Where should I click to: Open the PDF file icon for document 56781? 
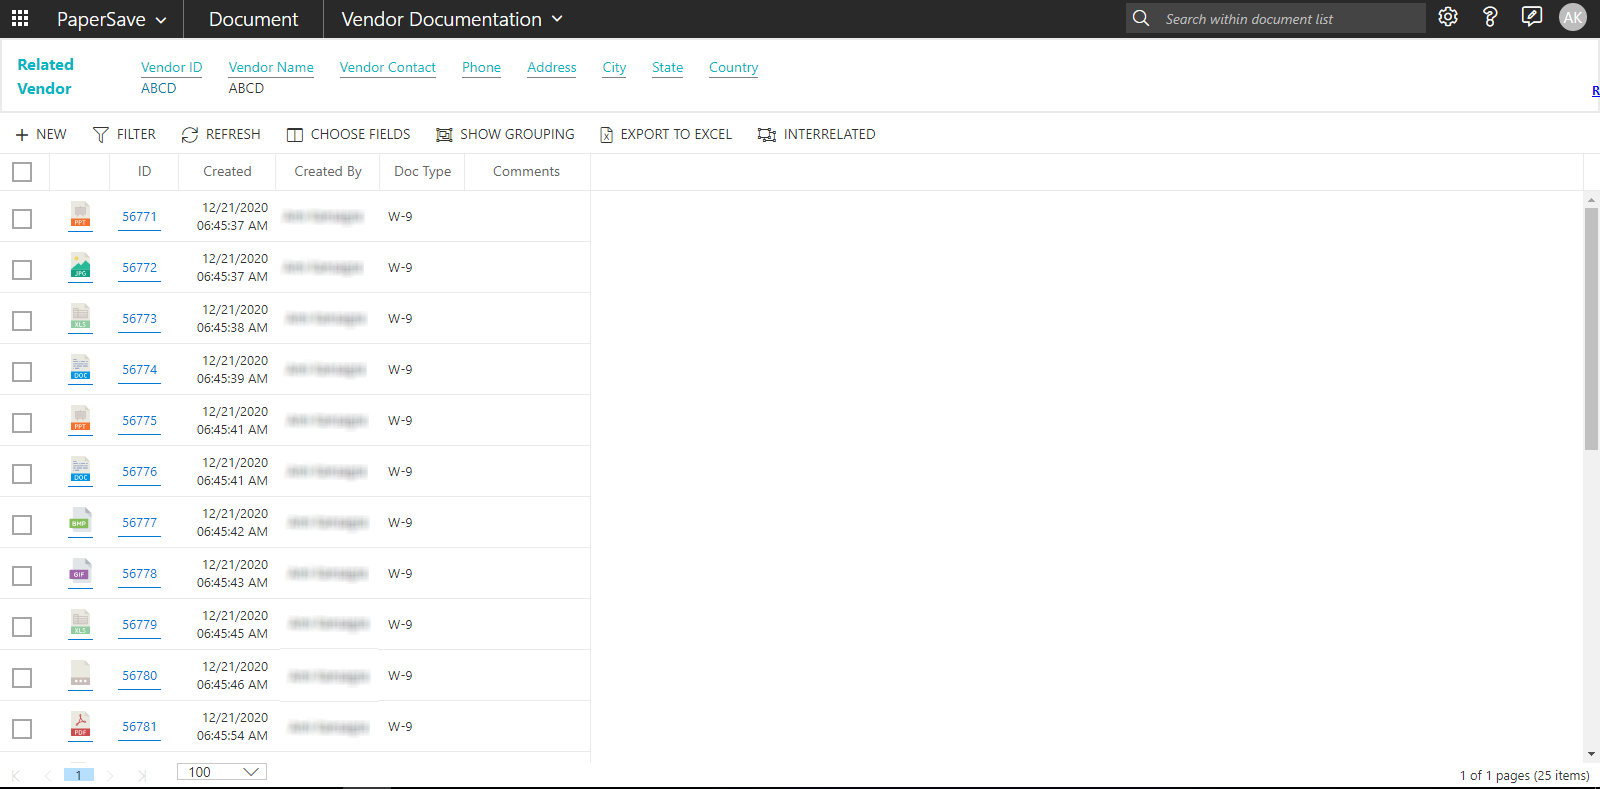tap(81, 725)
